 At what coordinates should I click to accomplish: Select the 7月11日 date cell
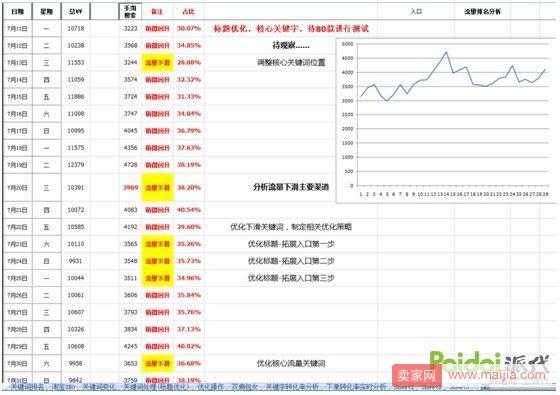pyautogui.click(x=18, y=29)
